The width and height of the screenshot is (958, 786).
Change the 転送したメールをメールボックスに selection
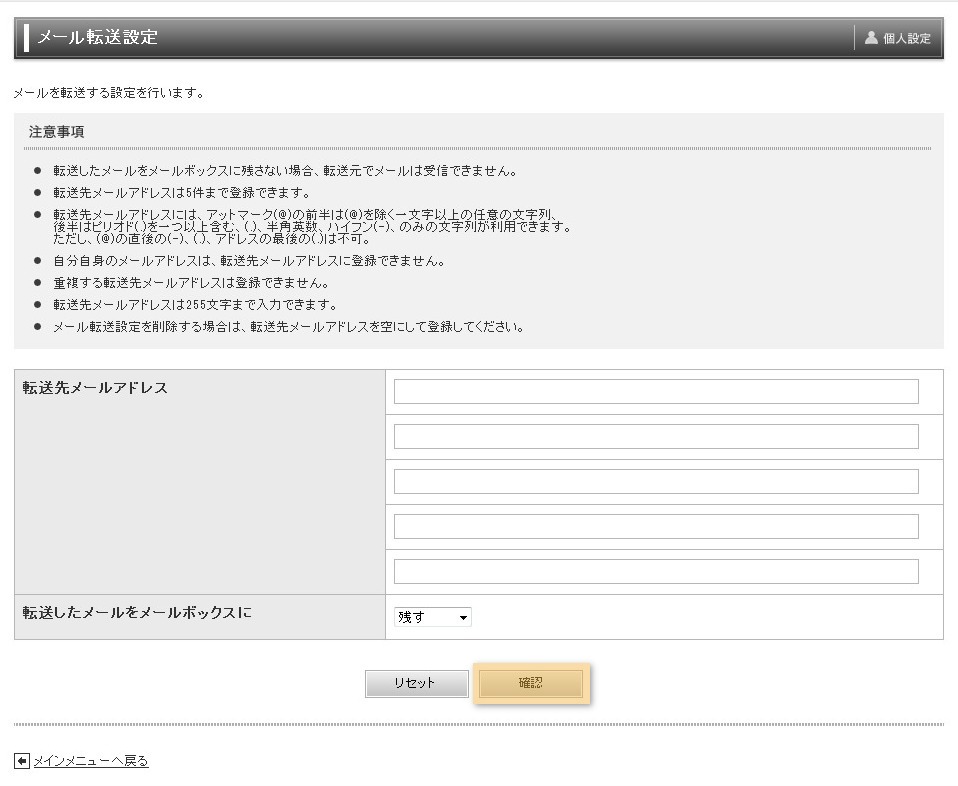[432, 617]
